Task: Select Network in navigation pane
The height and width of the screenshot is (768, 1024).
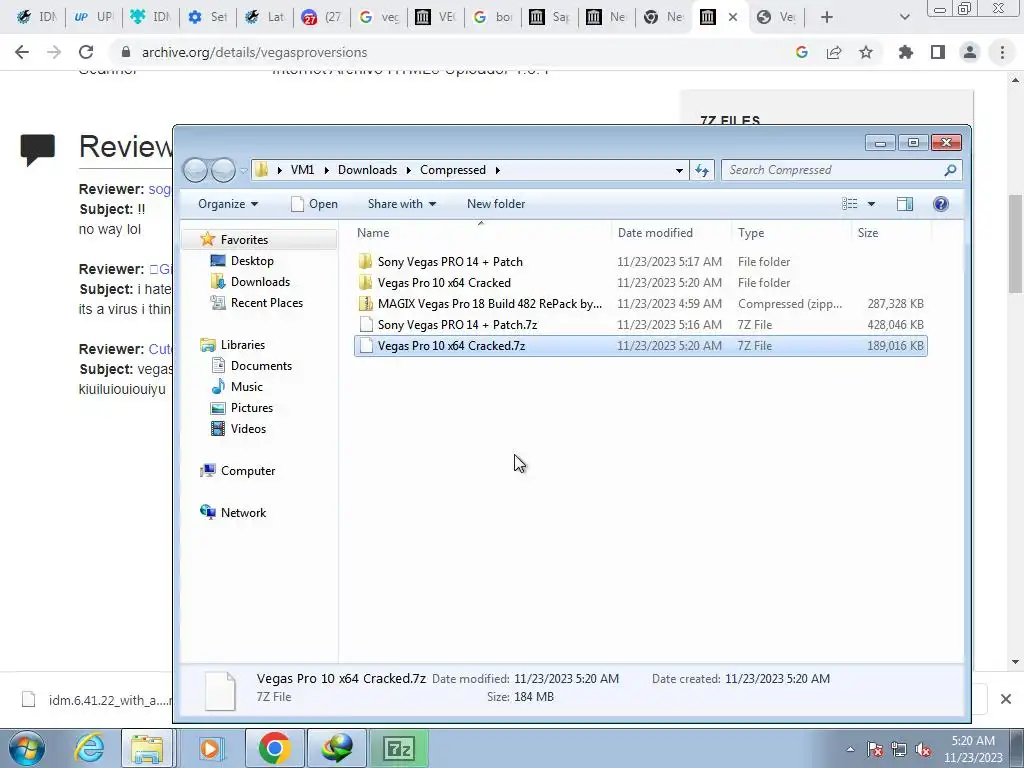Action: [233, 513]
